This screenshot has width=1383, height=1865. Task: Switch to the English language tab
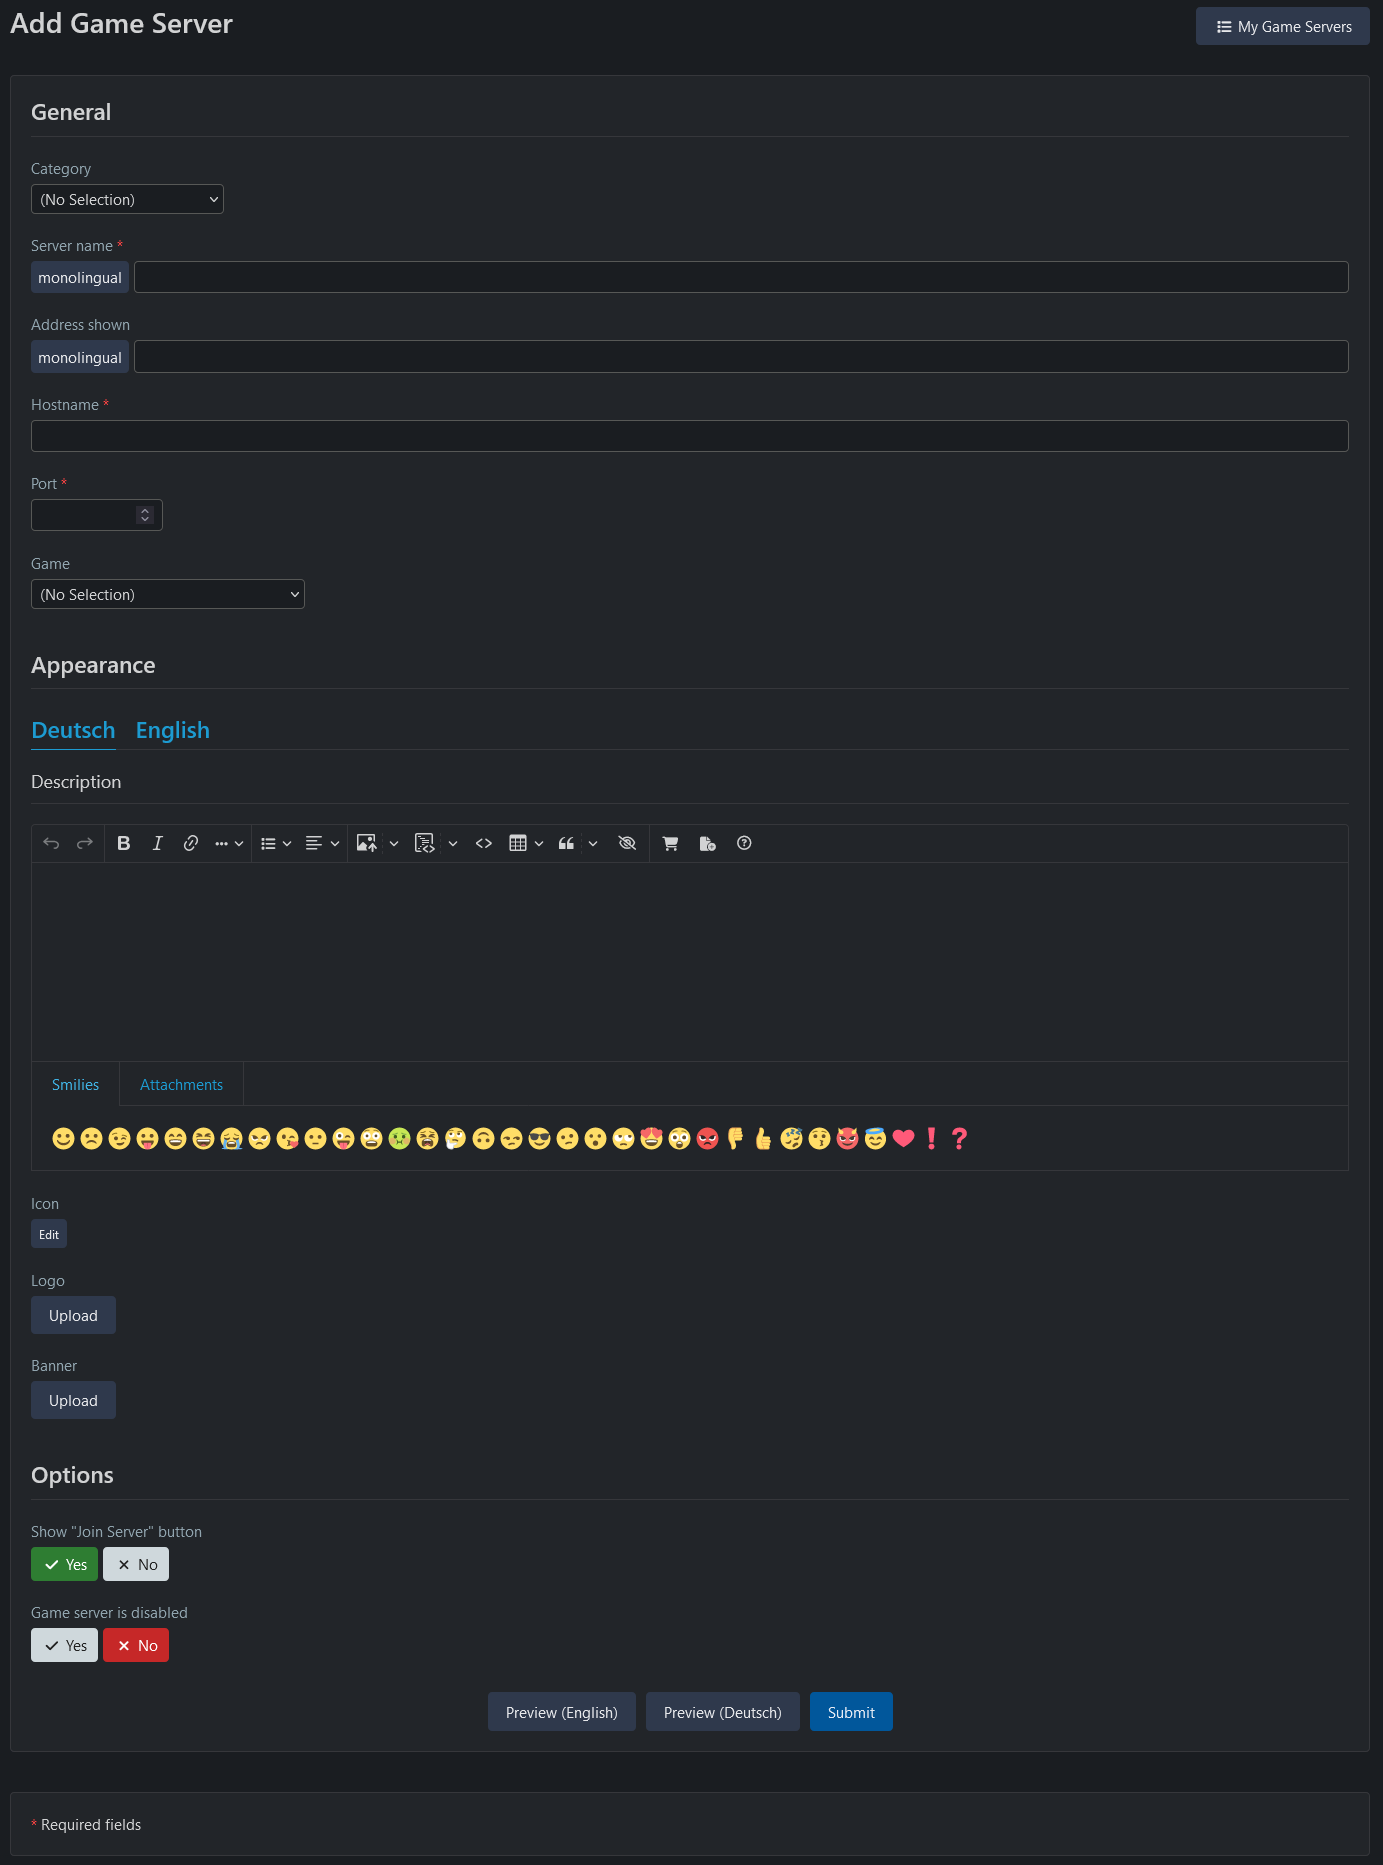point(173,730)
